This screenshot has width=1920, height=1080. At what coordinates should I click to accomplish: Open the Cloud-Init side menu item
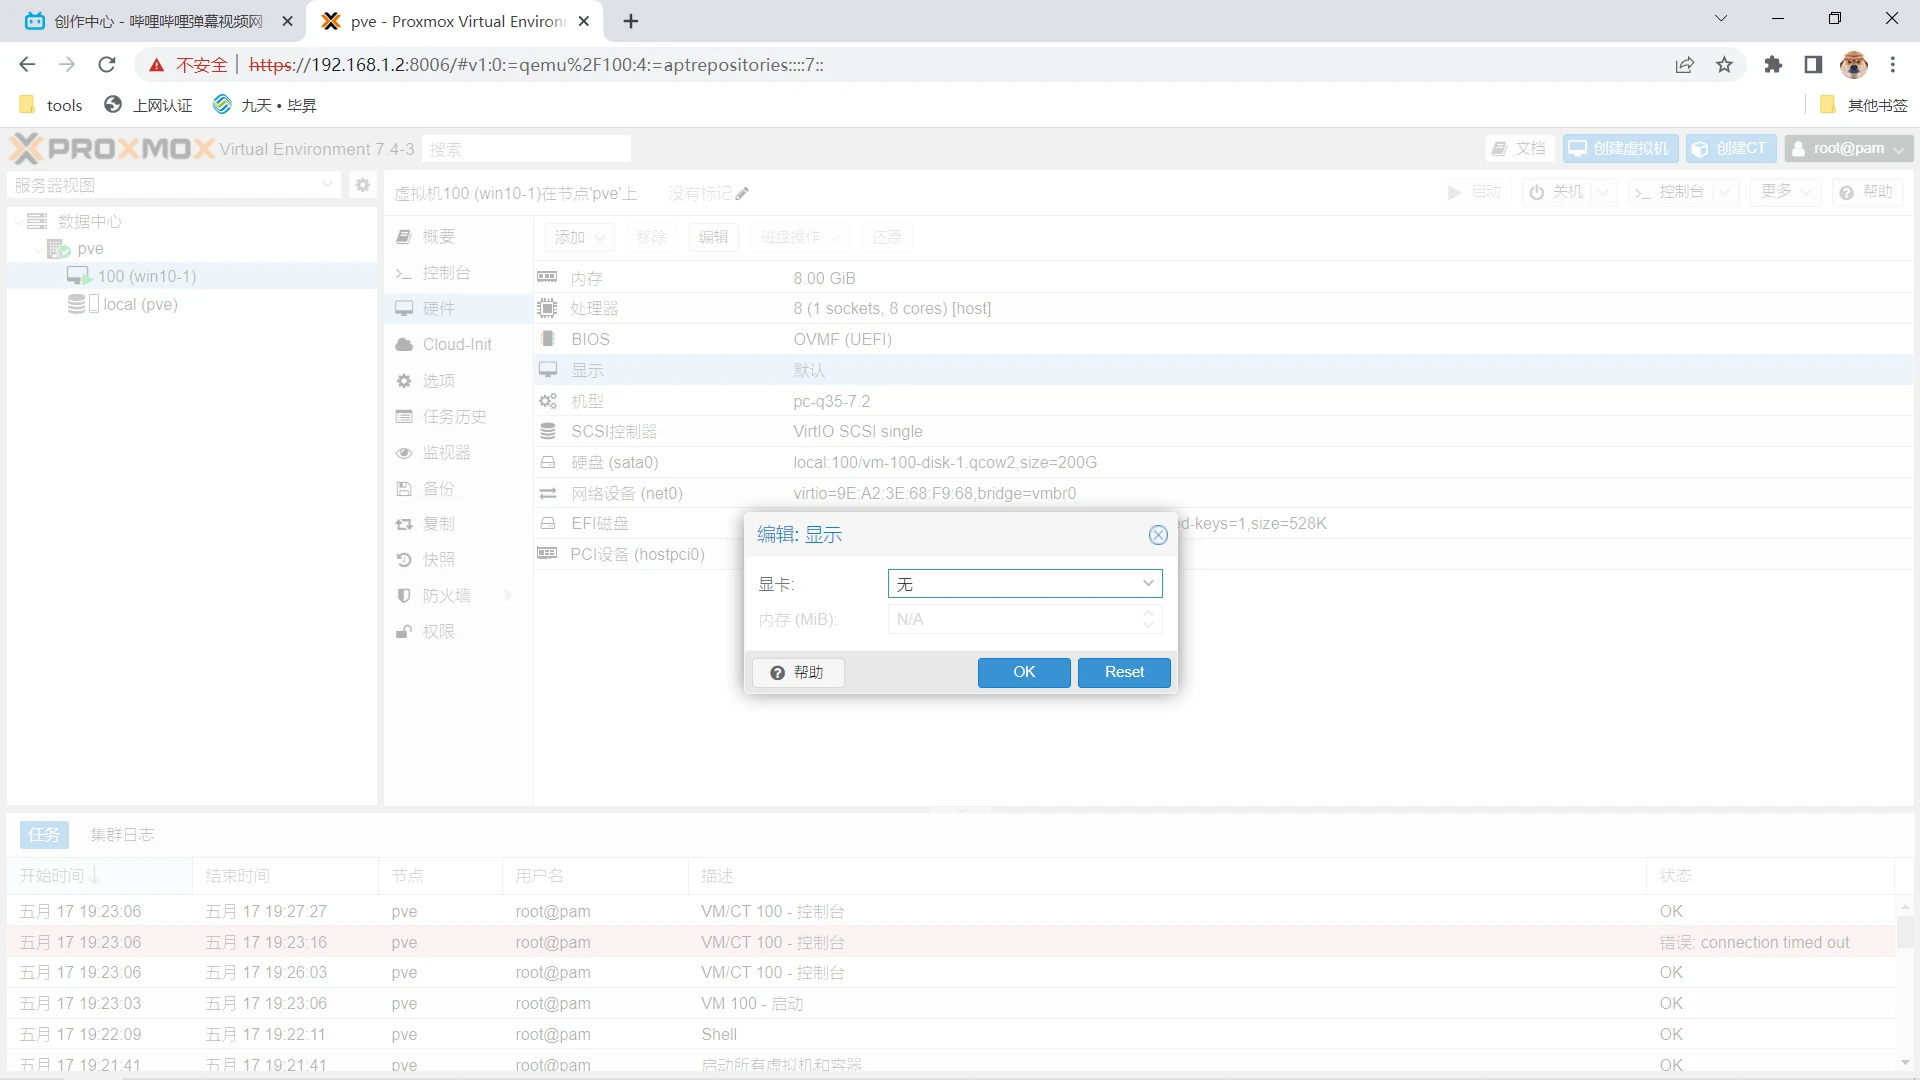[458, 345]
